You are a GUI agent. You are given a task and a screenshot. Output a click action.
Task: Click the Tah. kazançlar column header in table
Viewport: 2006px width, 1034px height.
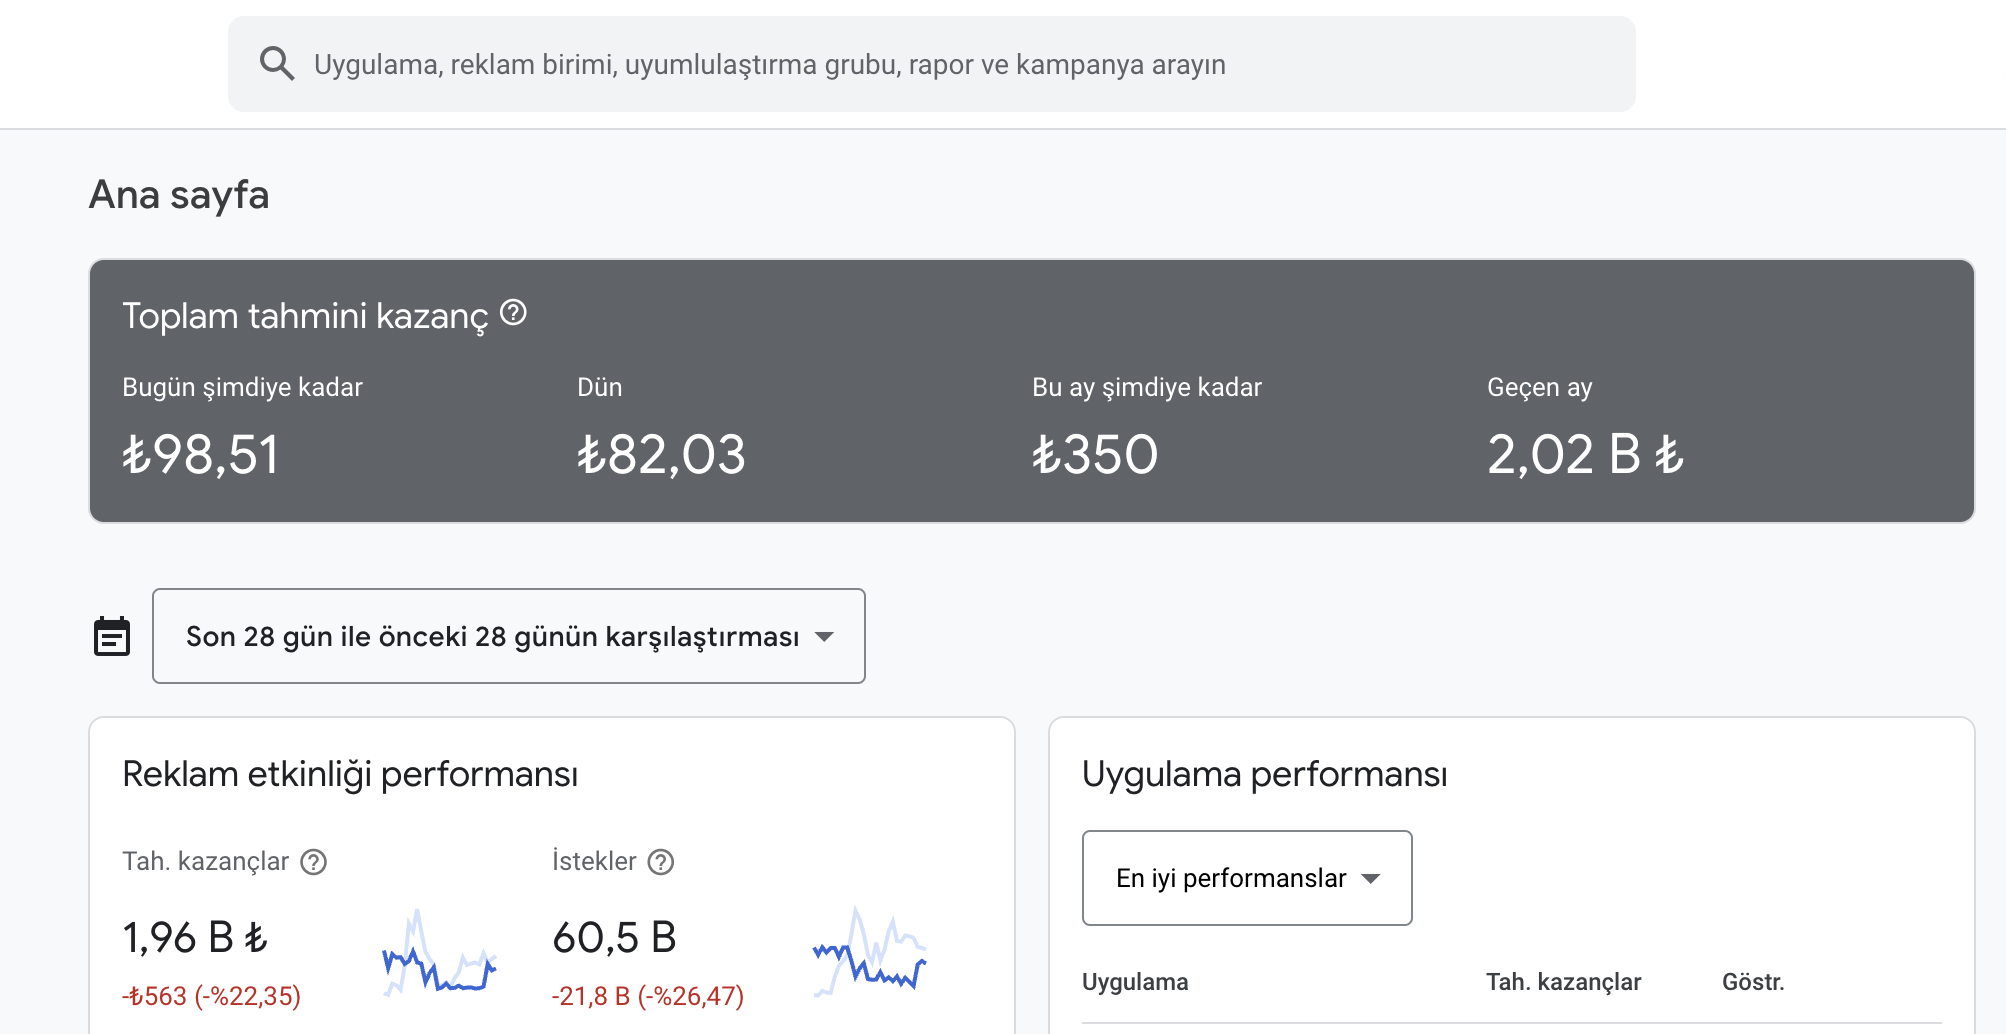(1563, 982)
